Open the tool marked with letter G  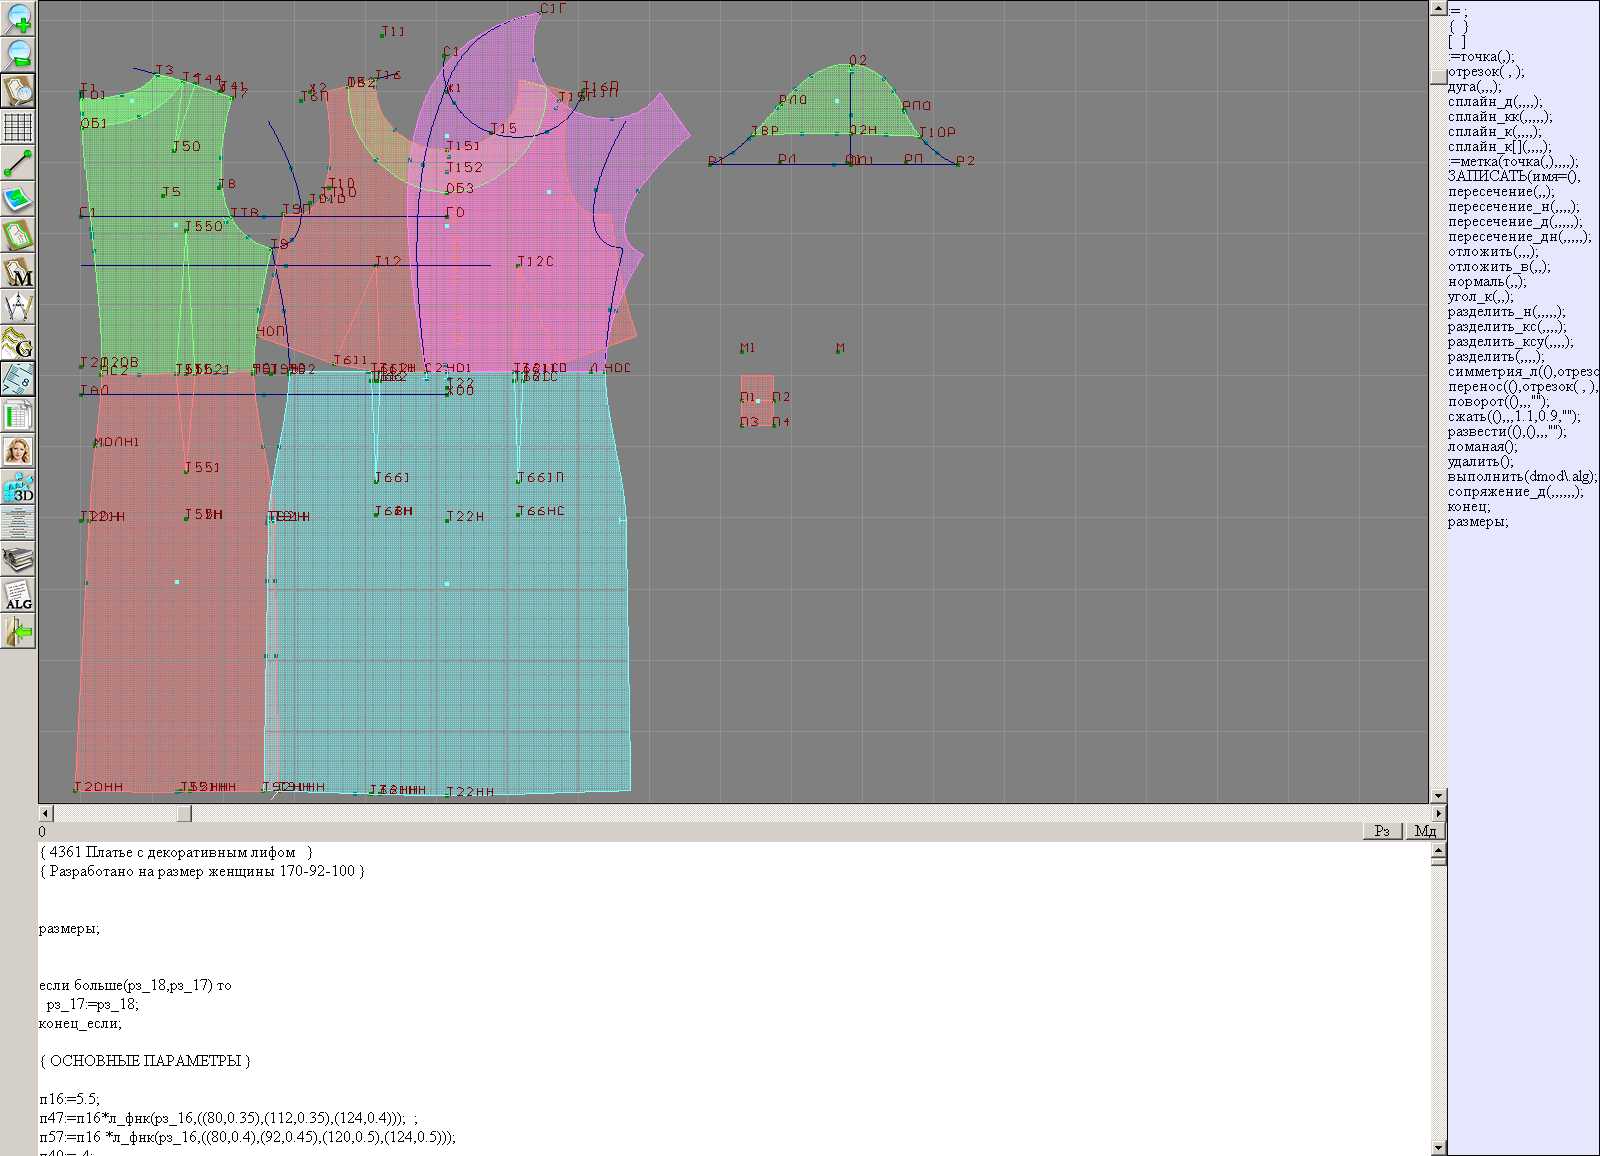[x=18, y=343]
